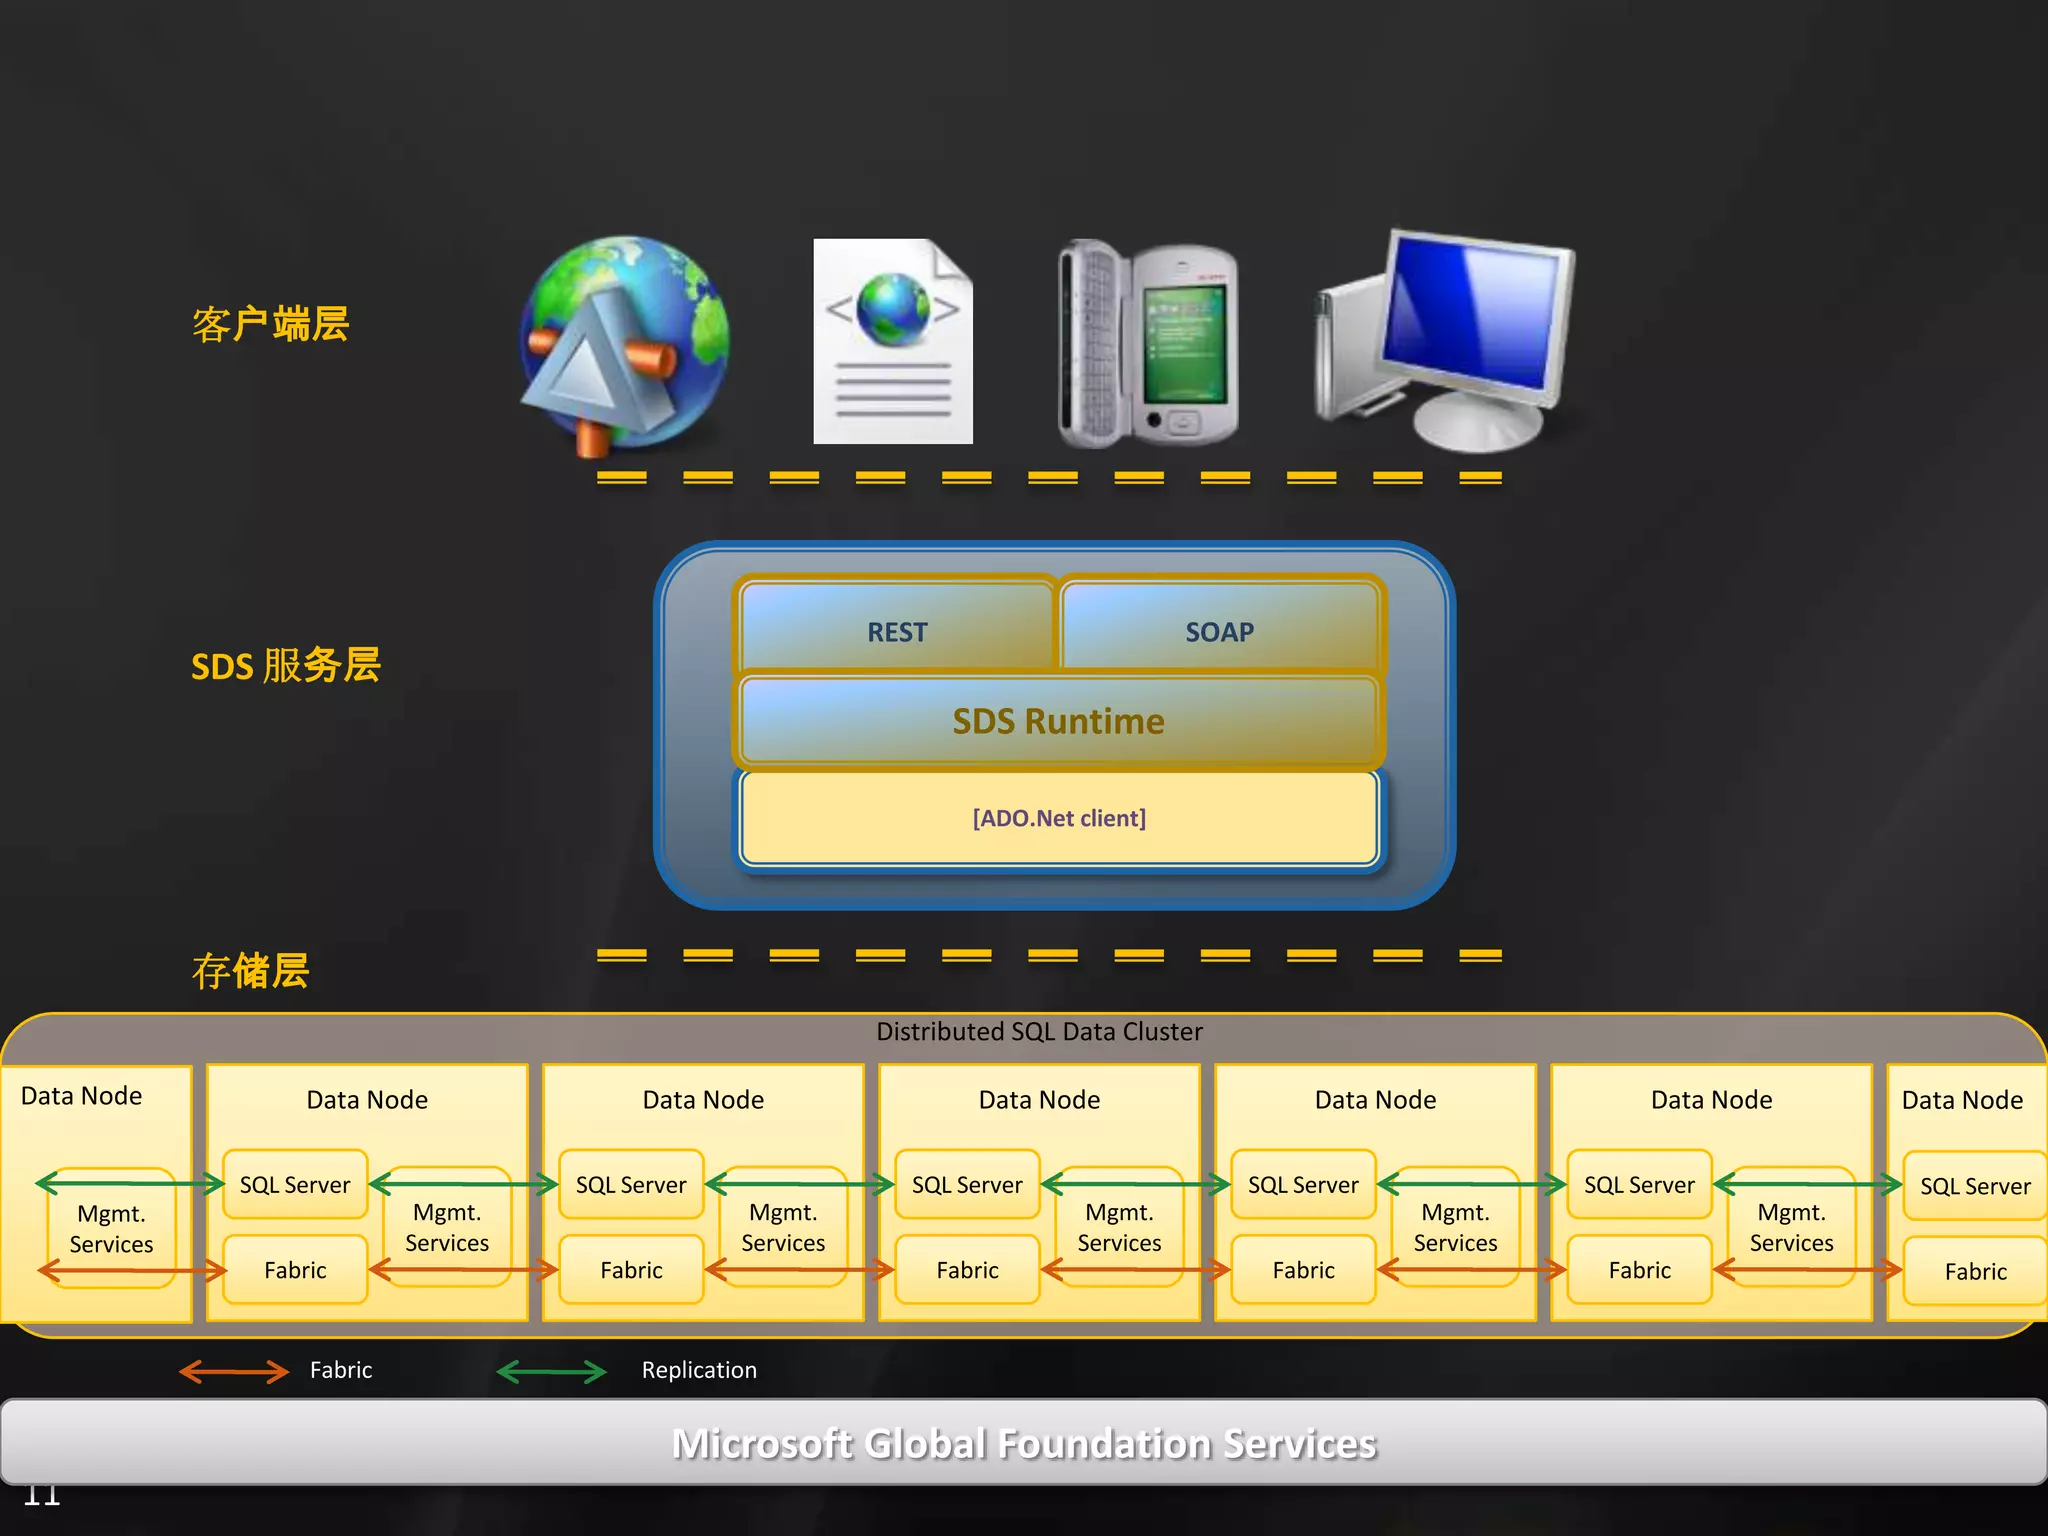Select the 客户端层 label
The width and height of the screenshot is (2048, 1536).
[270, 324]
